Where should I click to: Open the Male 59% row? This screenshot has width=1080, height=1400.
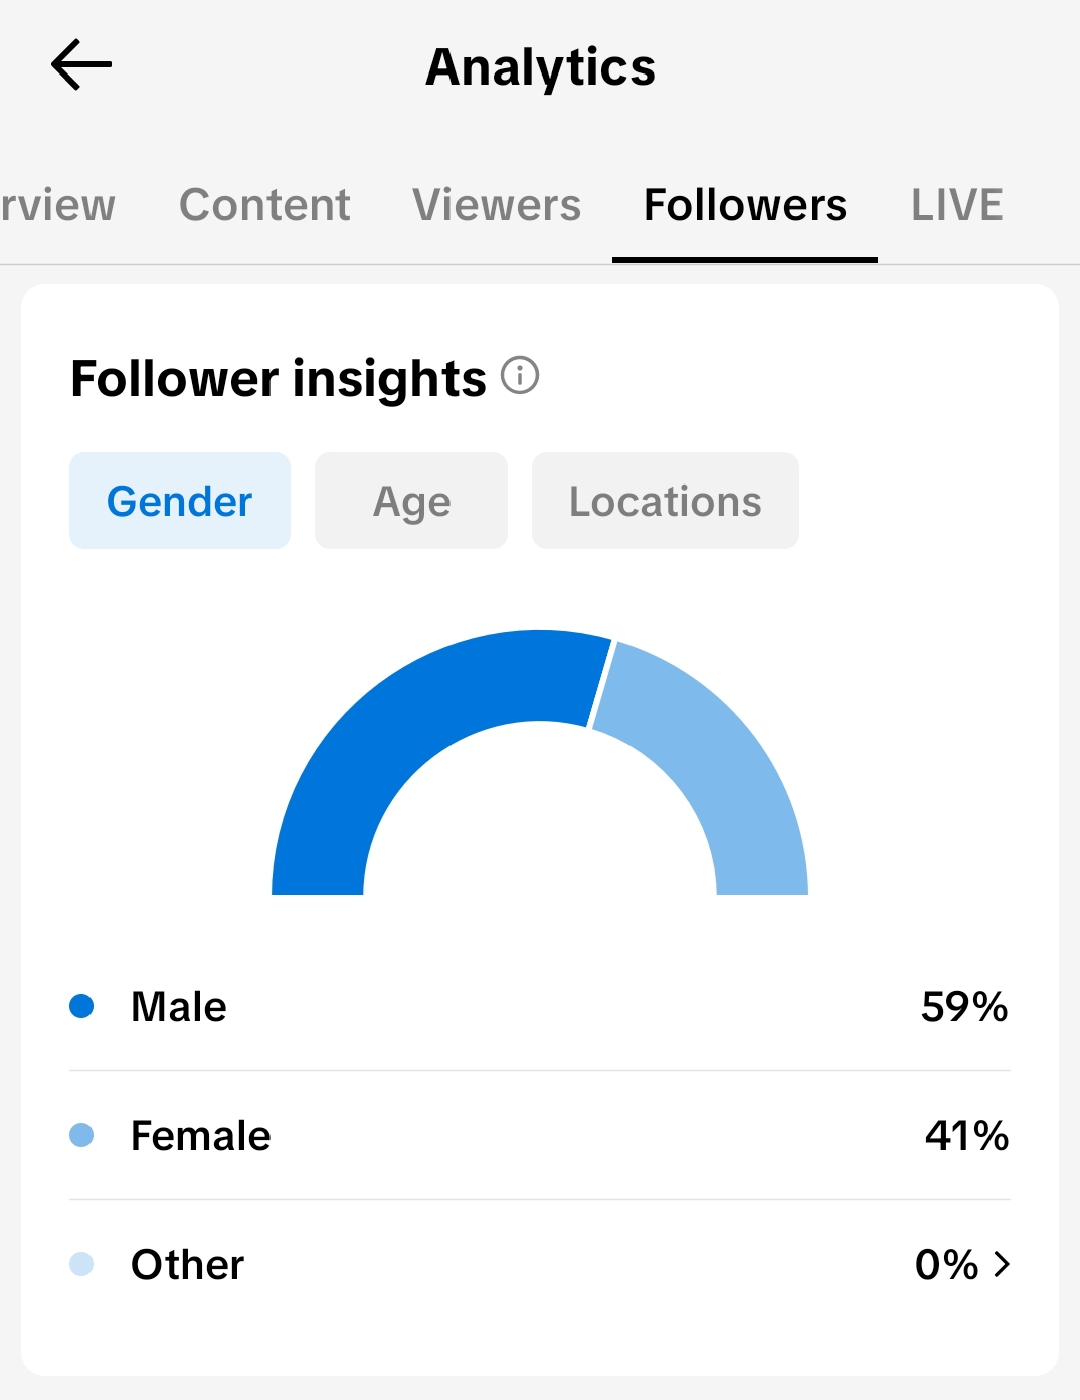coord(540,1006)
